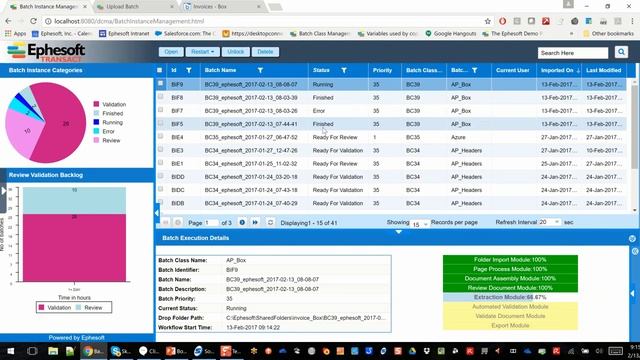Open the Batch Class column filter icon

[475, 70]
